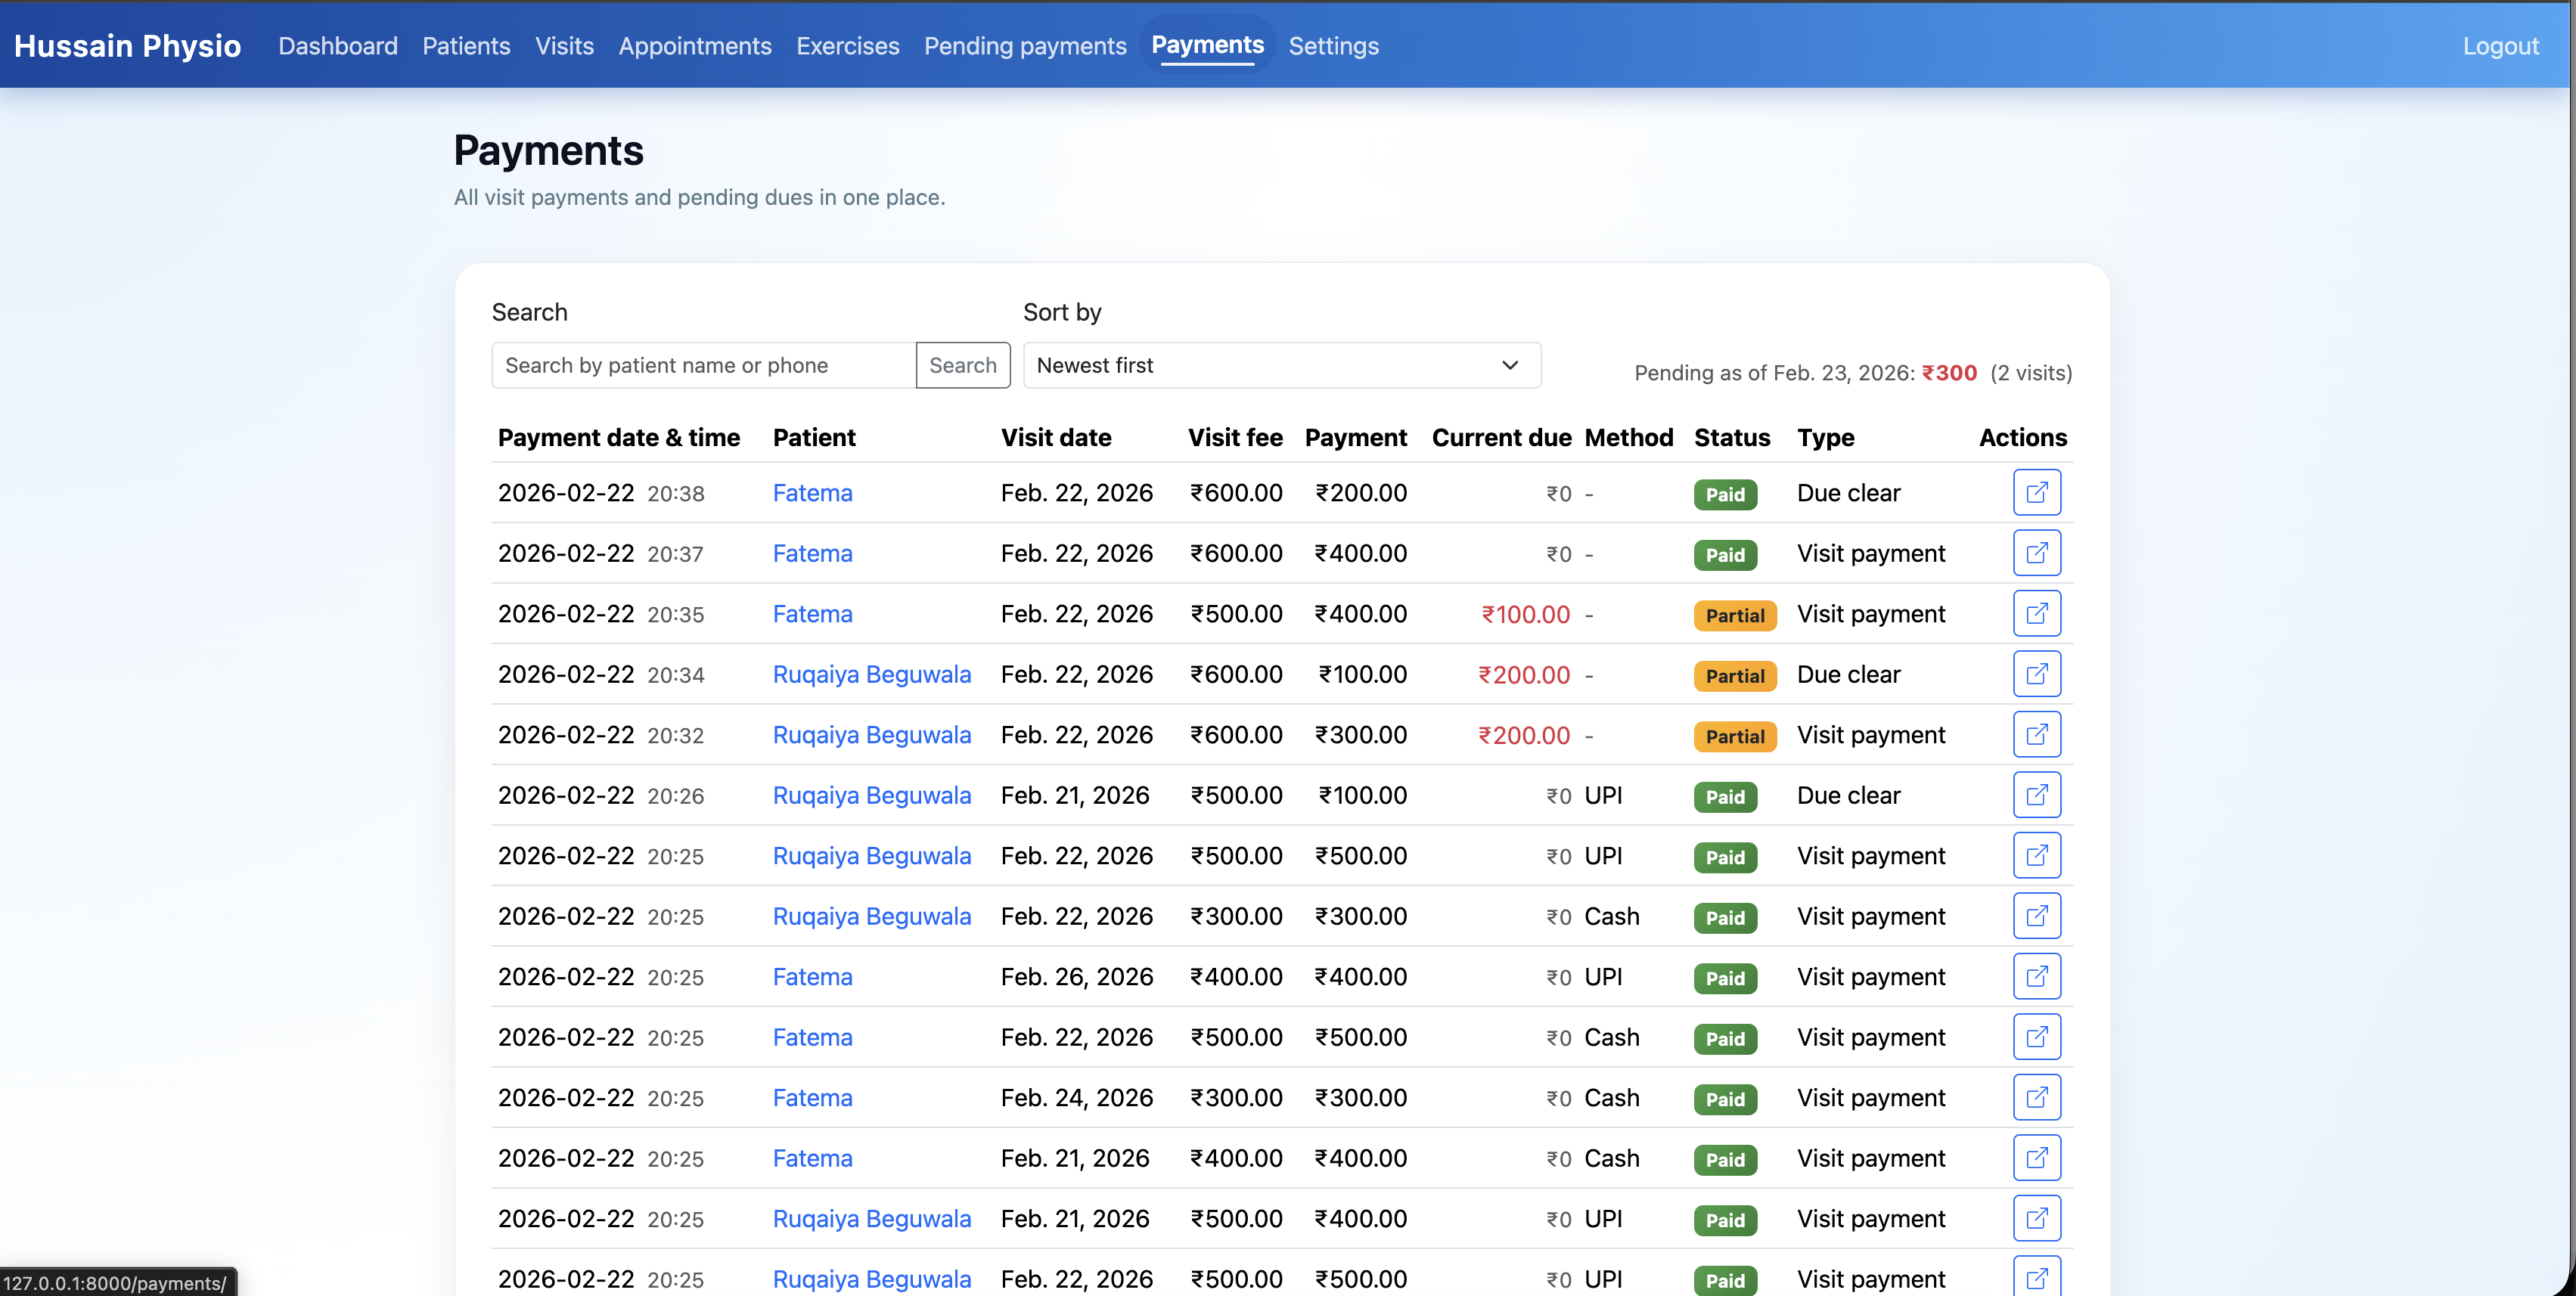Focus the patient name or phone search field

703,365
